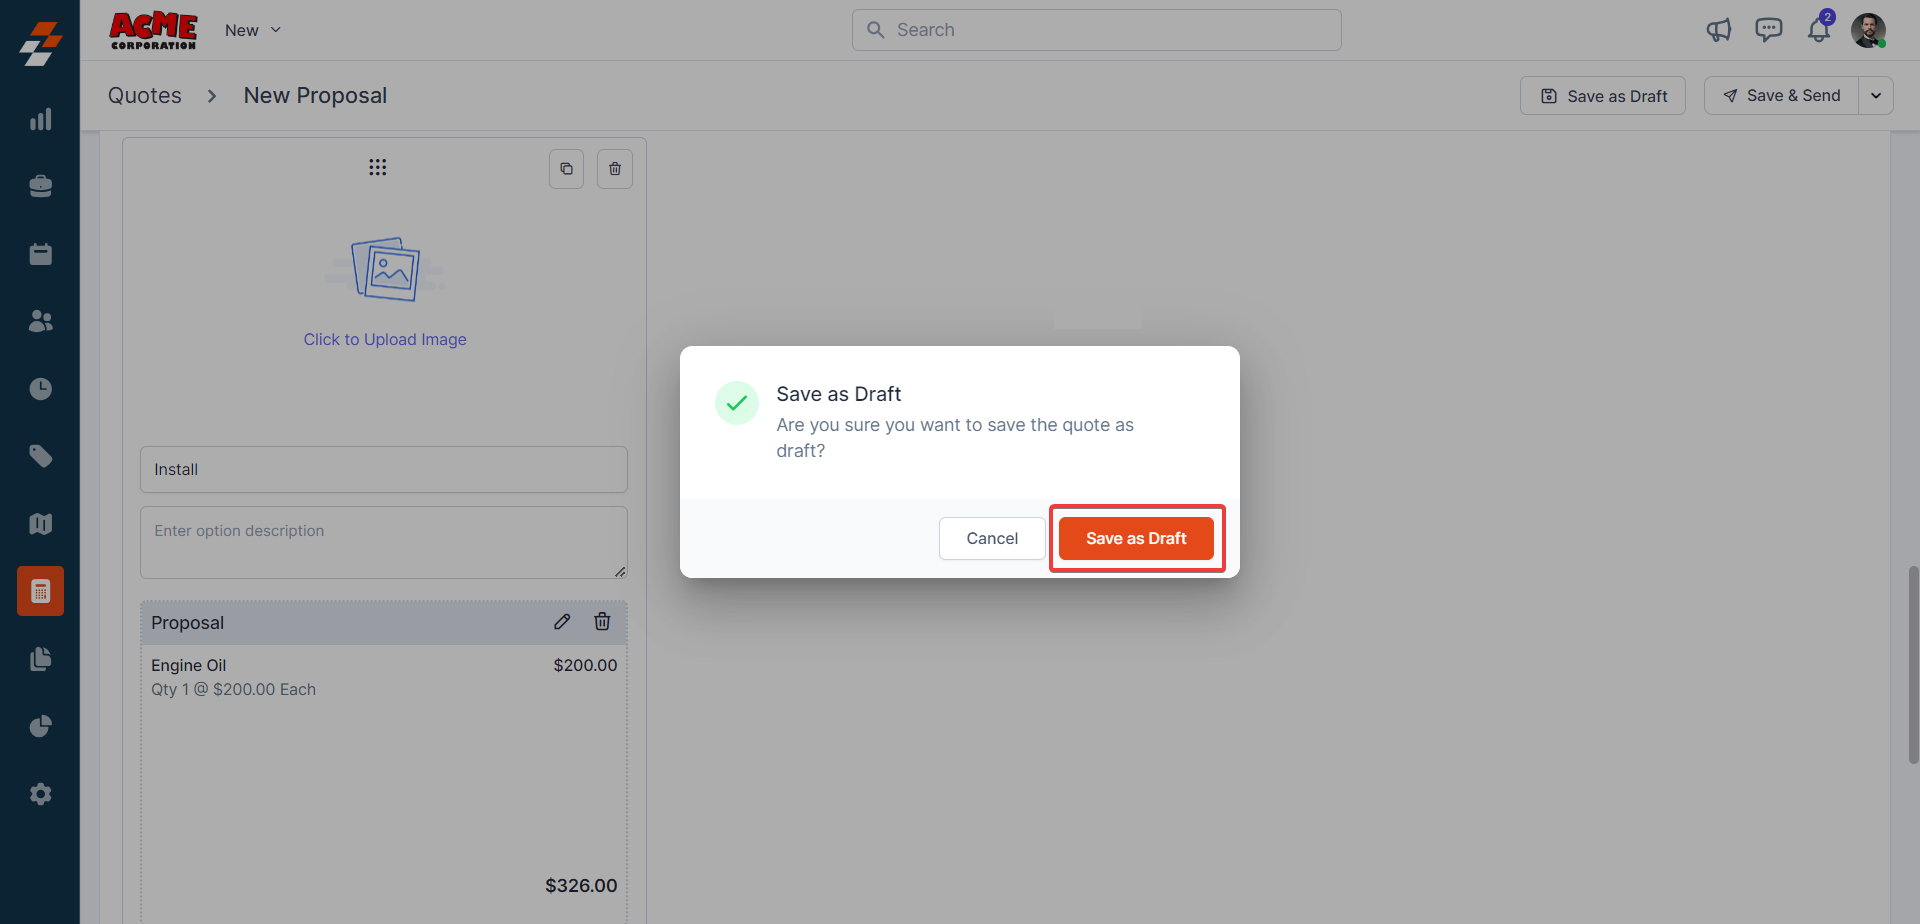Screen dimensions: 1920x924
Task: Expand Save & Send dropdown arrow
Action: tap(1876, 96)
